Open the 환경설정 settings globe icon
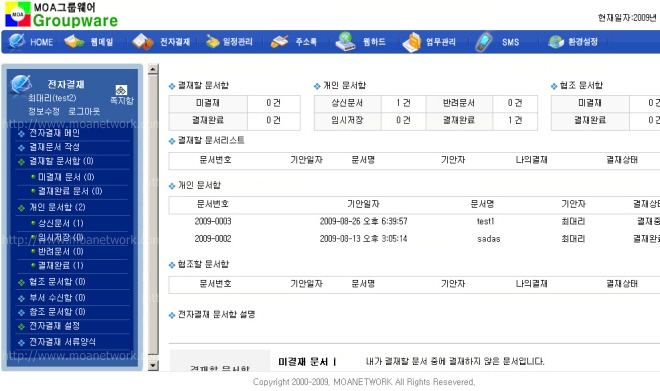The height and width of the screenshot is (391, 660). click(556, 42)
